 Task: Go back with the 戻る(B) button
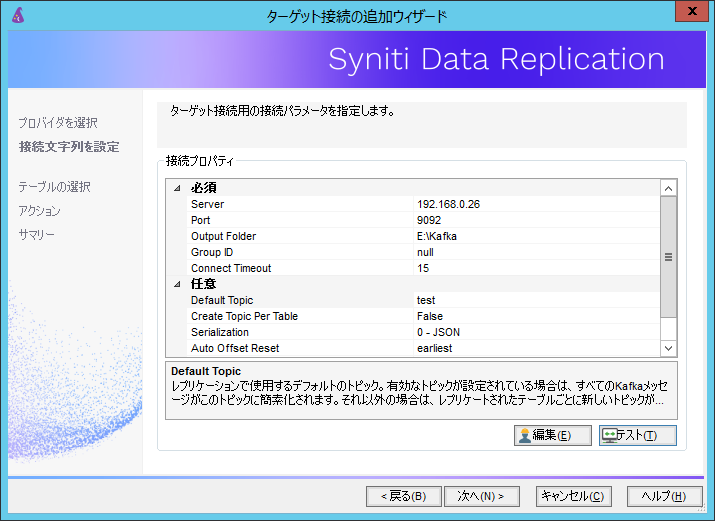(x=404, y=496)
